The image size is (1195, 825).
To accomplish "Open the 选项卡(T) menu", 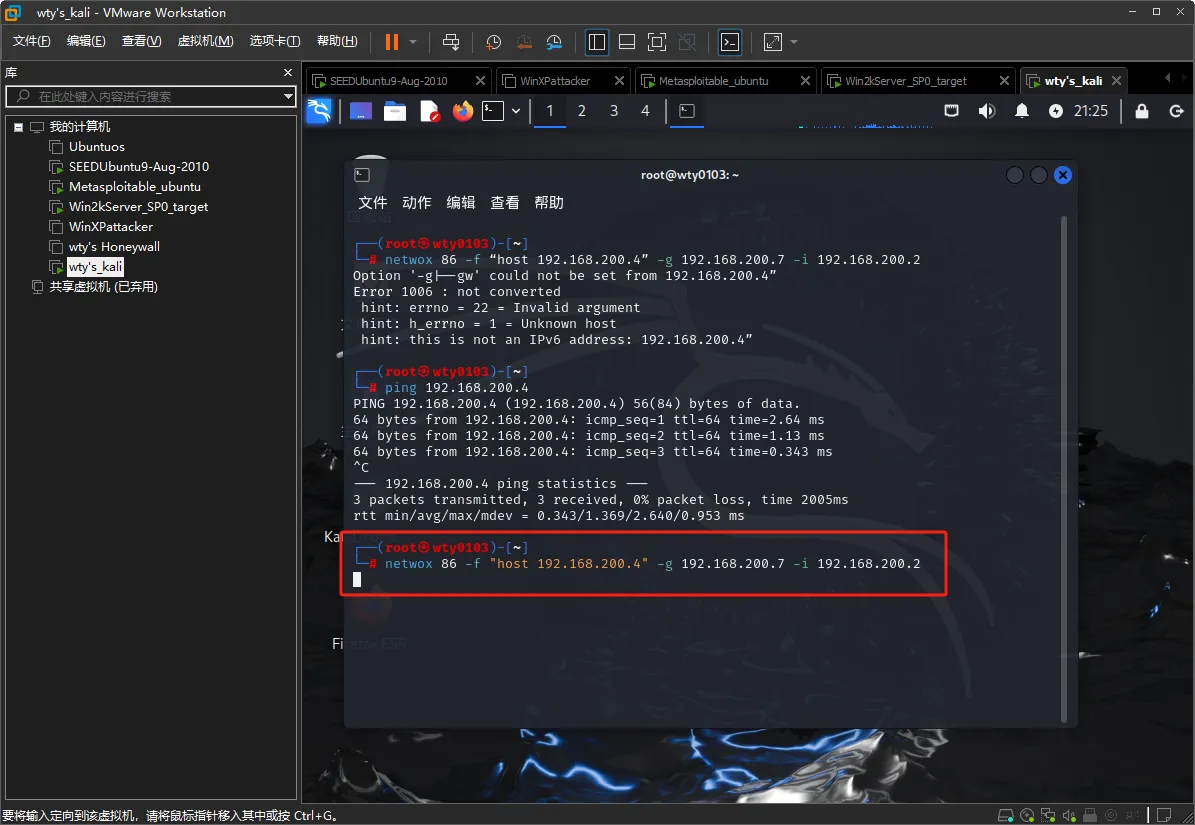I will 275,40.
